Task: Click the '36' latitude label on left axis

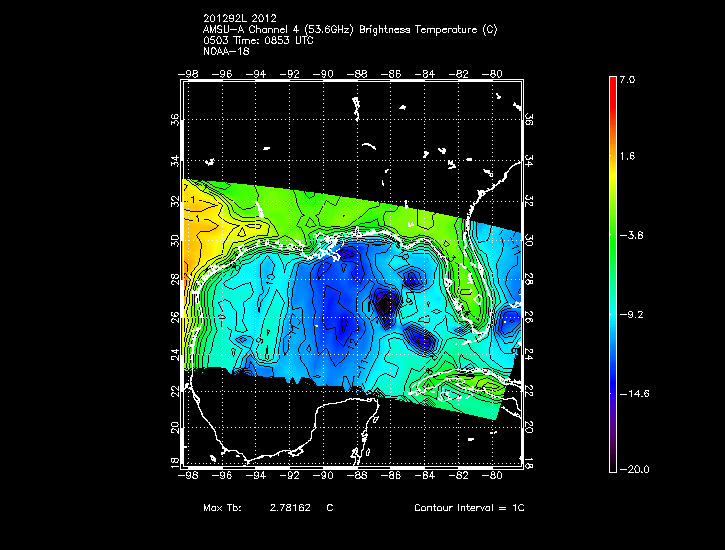Action: click(175, 120)
